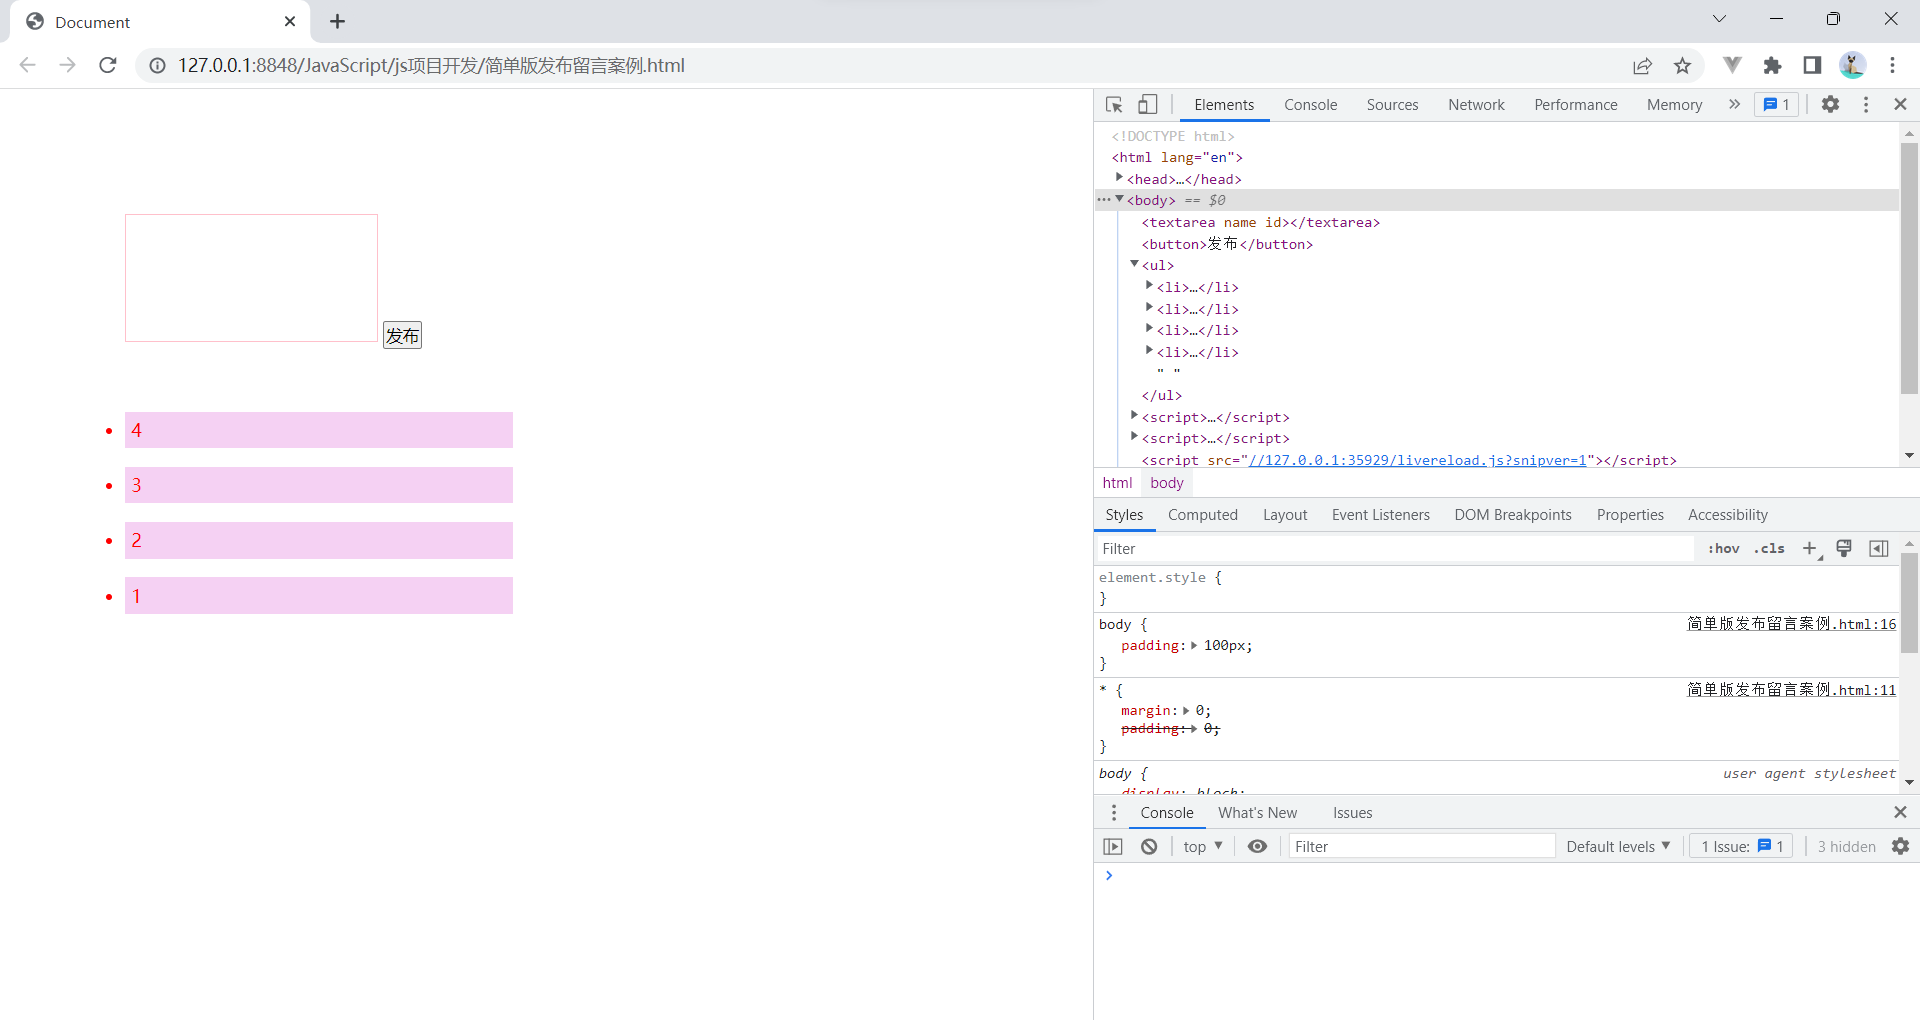Open a new browser tab
This screenshot has height=1020, width=1920.
pyautogui.click(x=338, y=21)
